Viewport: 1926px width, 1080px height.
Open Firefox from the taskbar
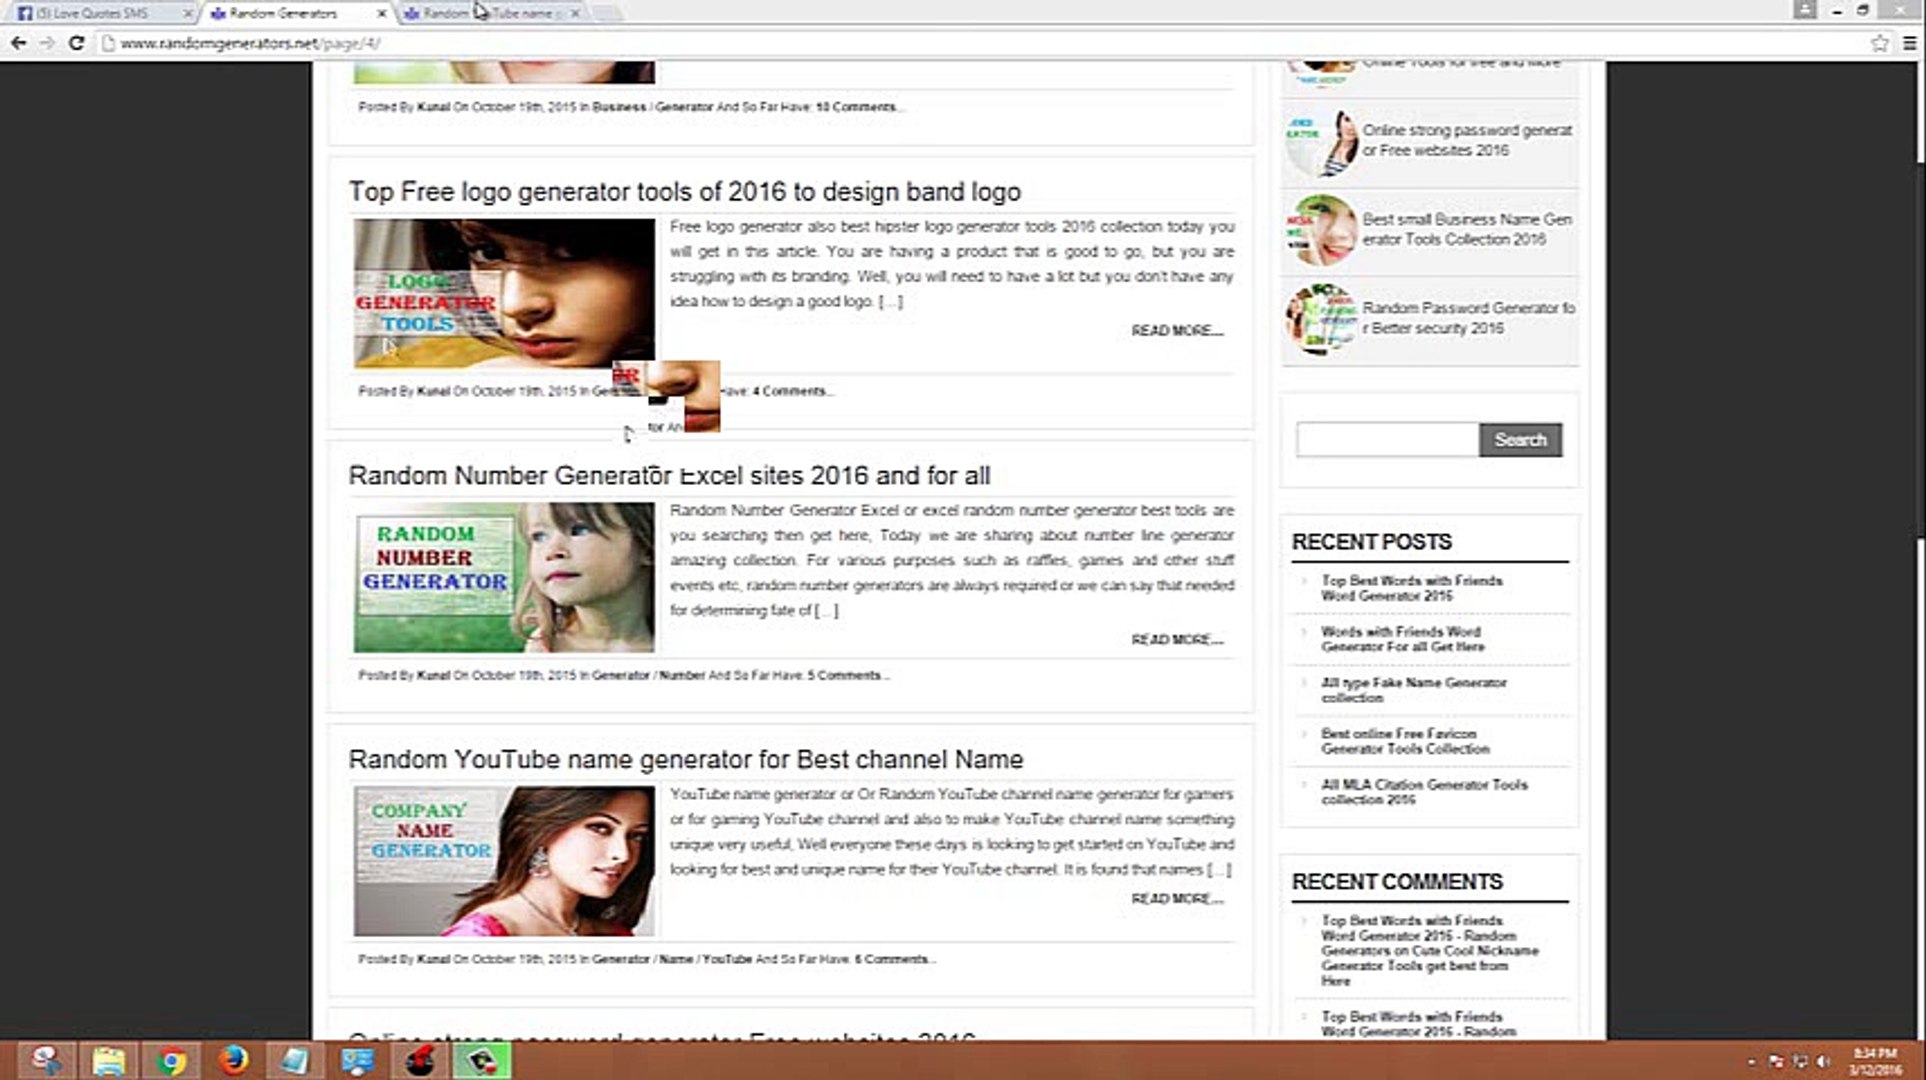click(233, 1059)
